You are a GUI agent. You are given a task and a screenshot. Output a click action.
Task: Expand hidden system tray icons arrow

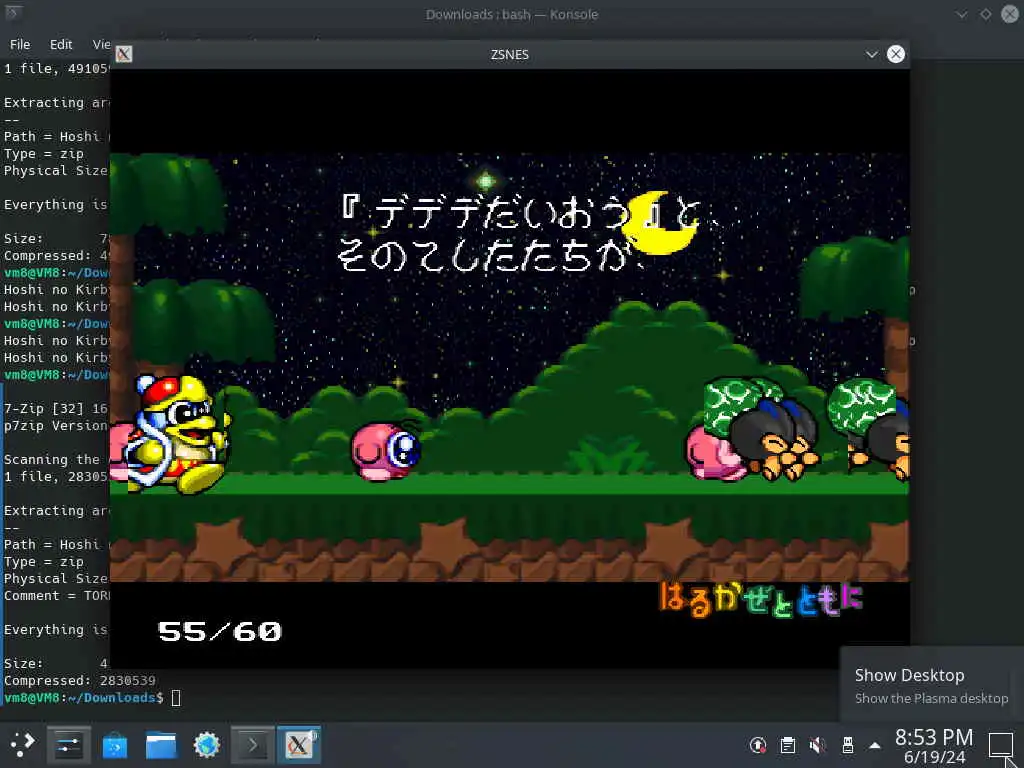tap(875, 745)
